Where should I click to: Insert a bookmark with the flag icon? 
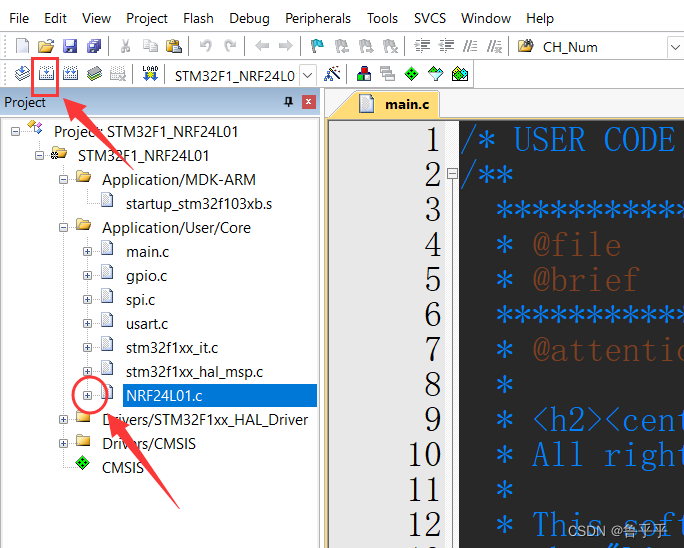317,46
